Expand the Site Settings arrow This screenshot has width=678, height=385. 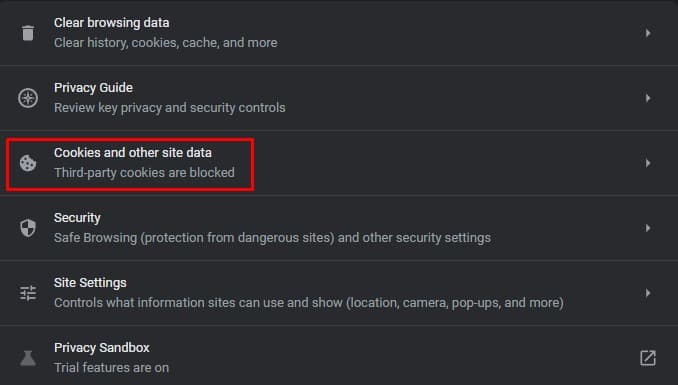[648, 293]
